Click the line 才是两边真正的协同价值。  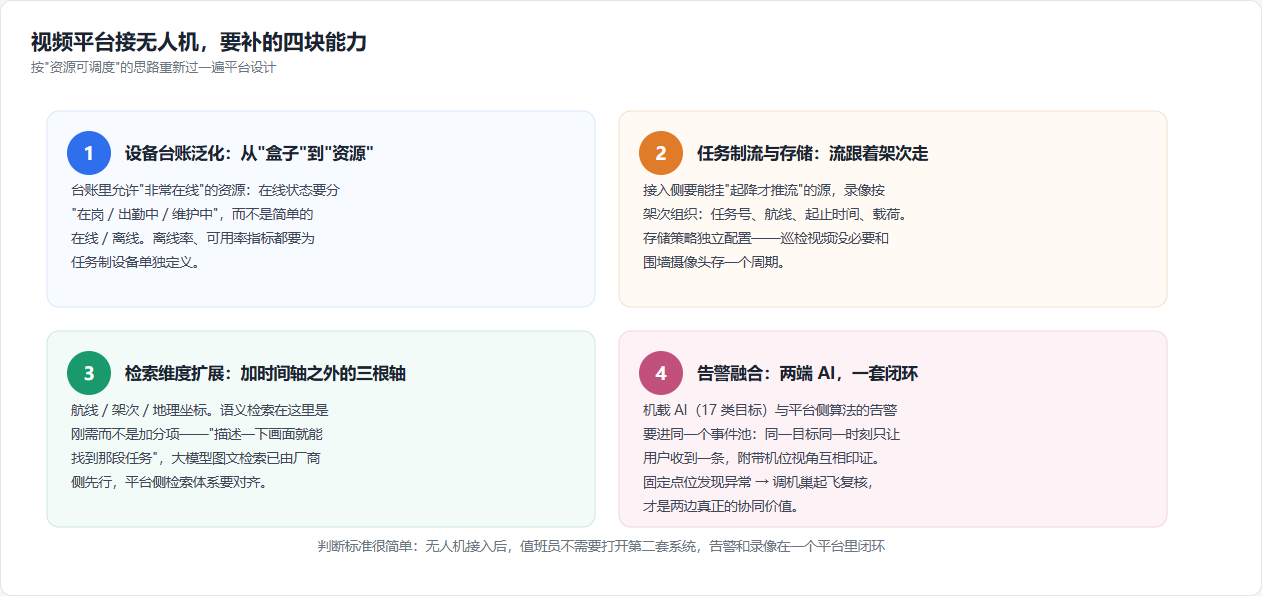click(x=720, y=507)
